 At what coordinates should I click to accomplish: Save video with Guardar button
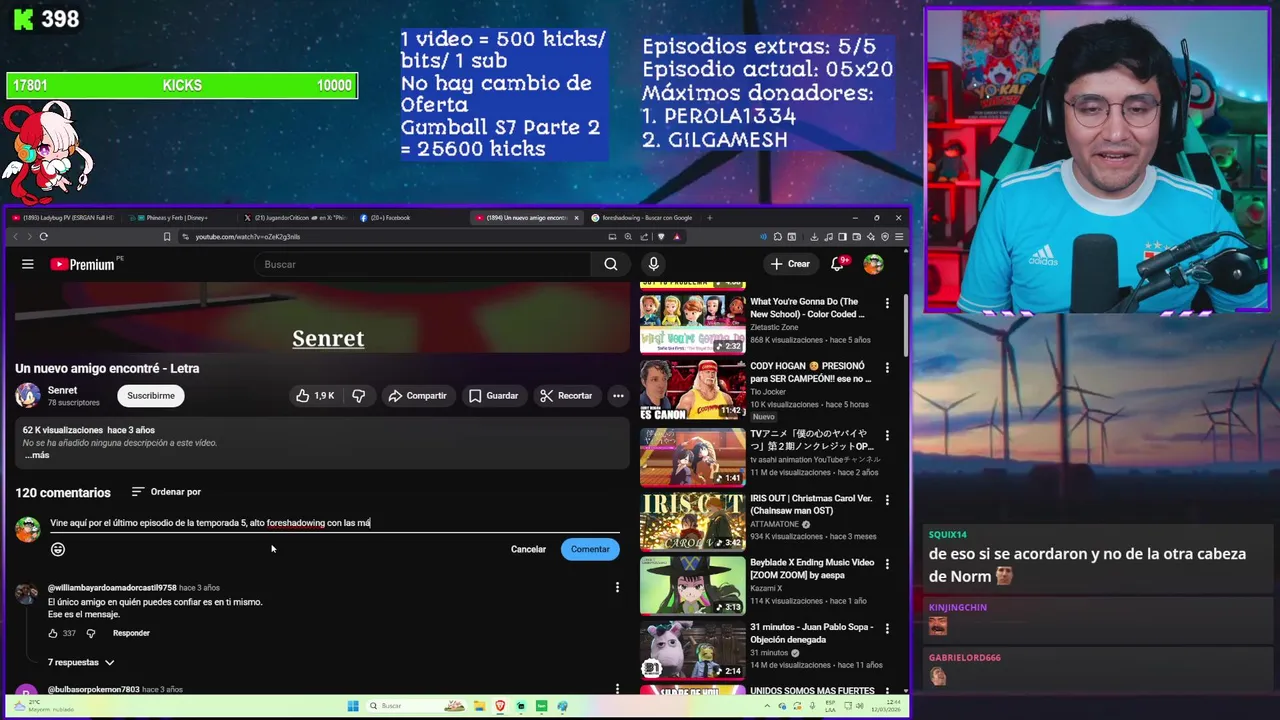pos(493,396)
